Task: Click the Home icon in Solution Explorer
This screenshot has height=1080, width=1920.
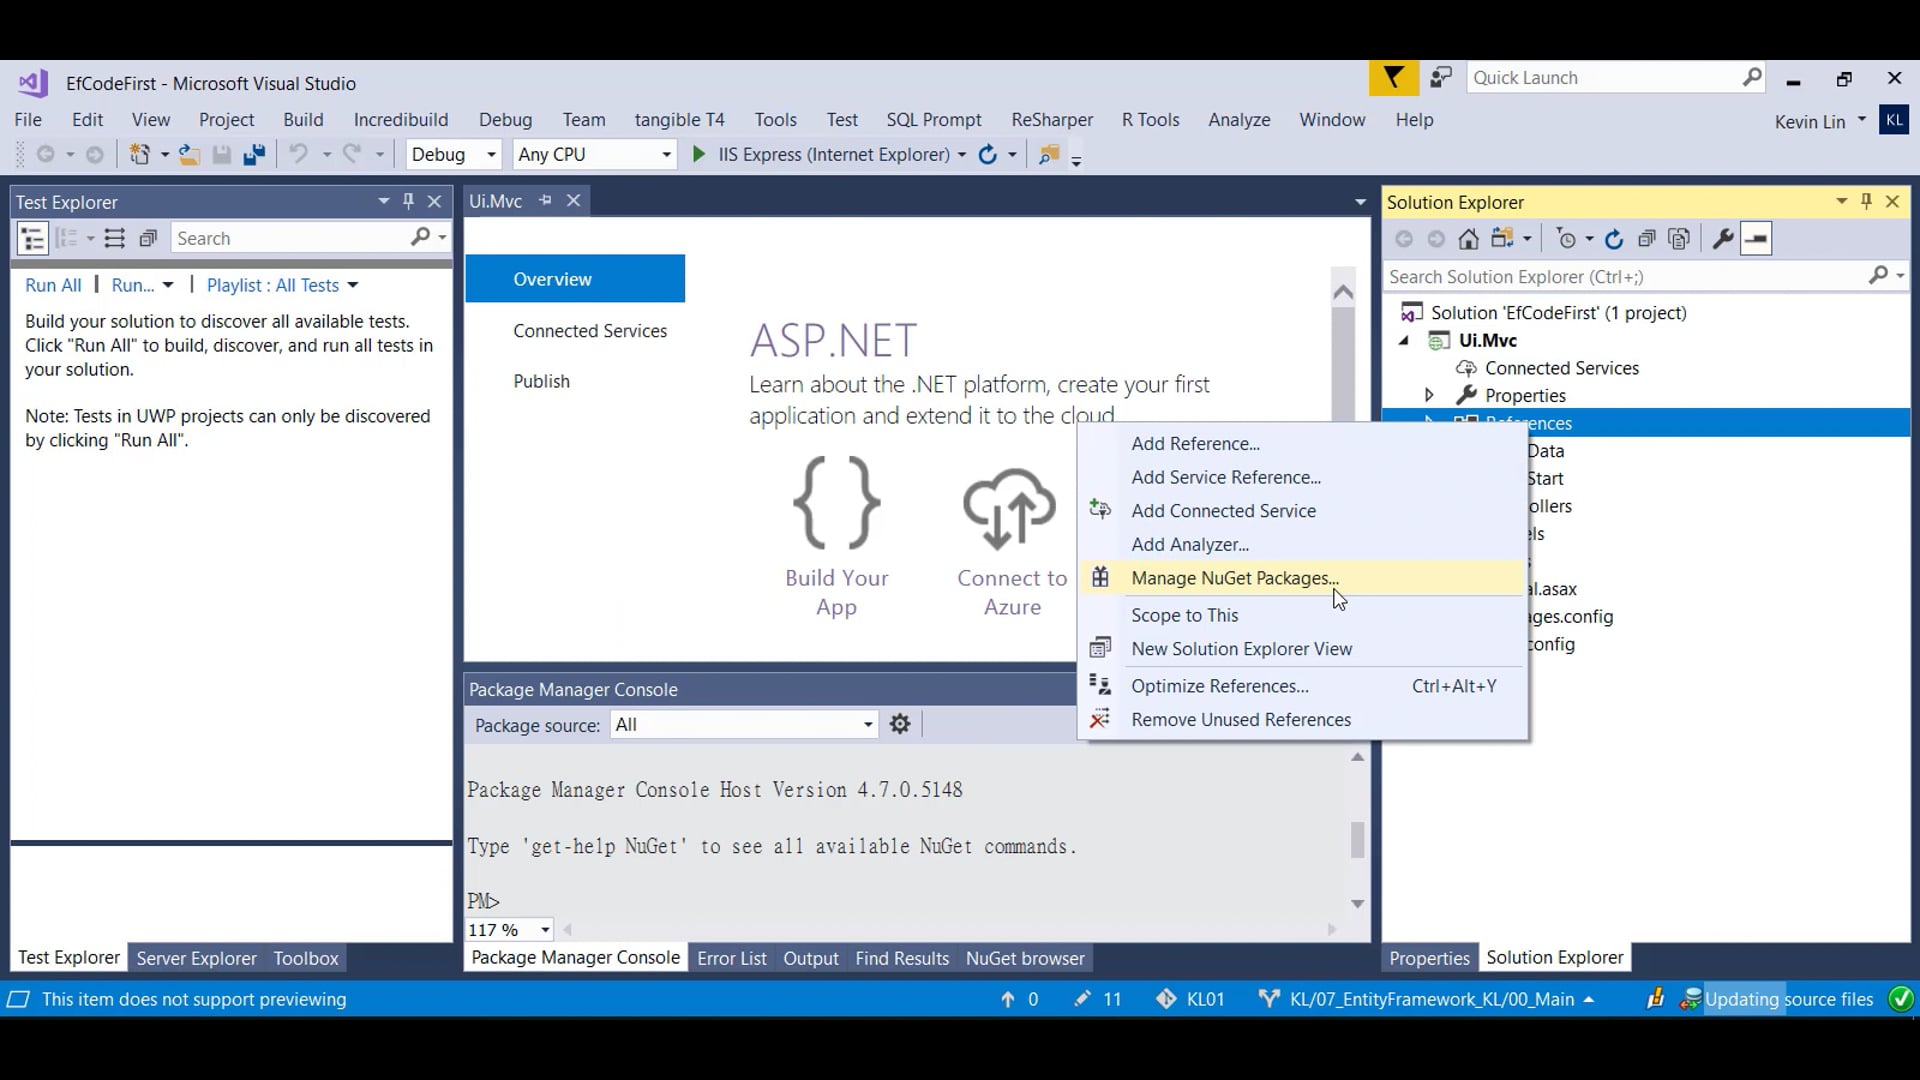Action: click(x=1468, y=239)
